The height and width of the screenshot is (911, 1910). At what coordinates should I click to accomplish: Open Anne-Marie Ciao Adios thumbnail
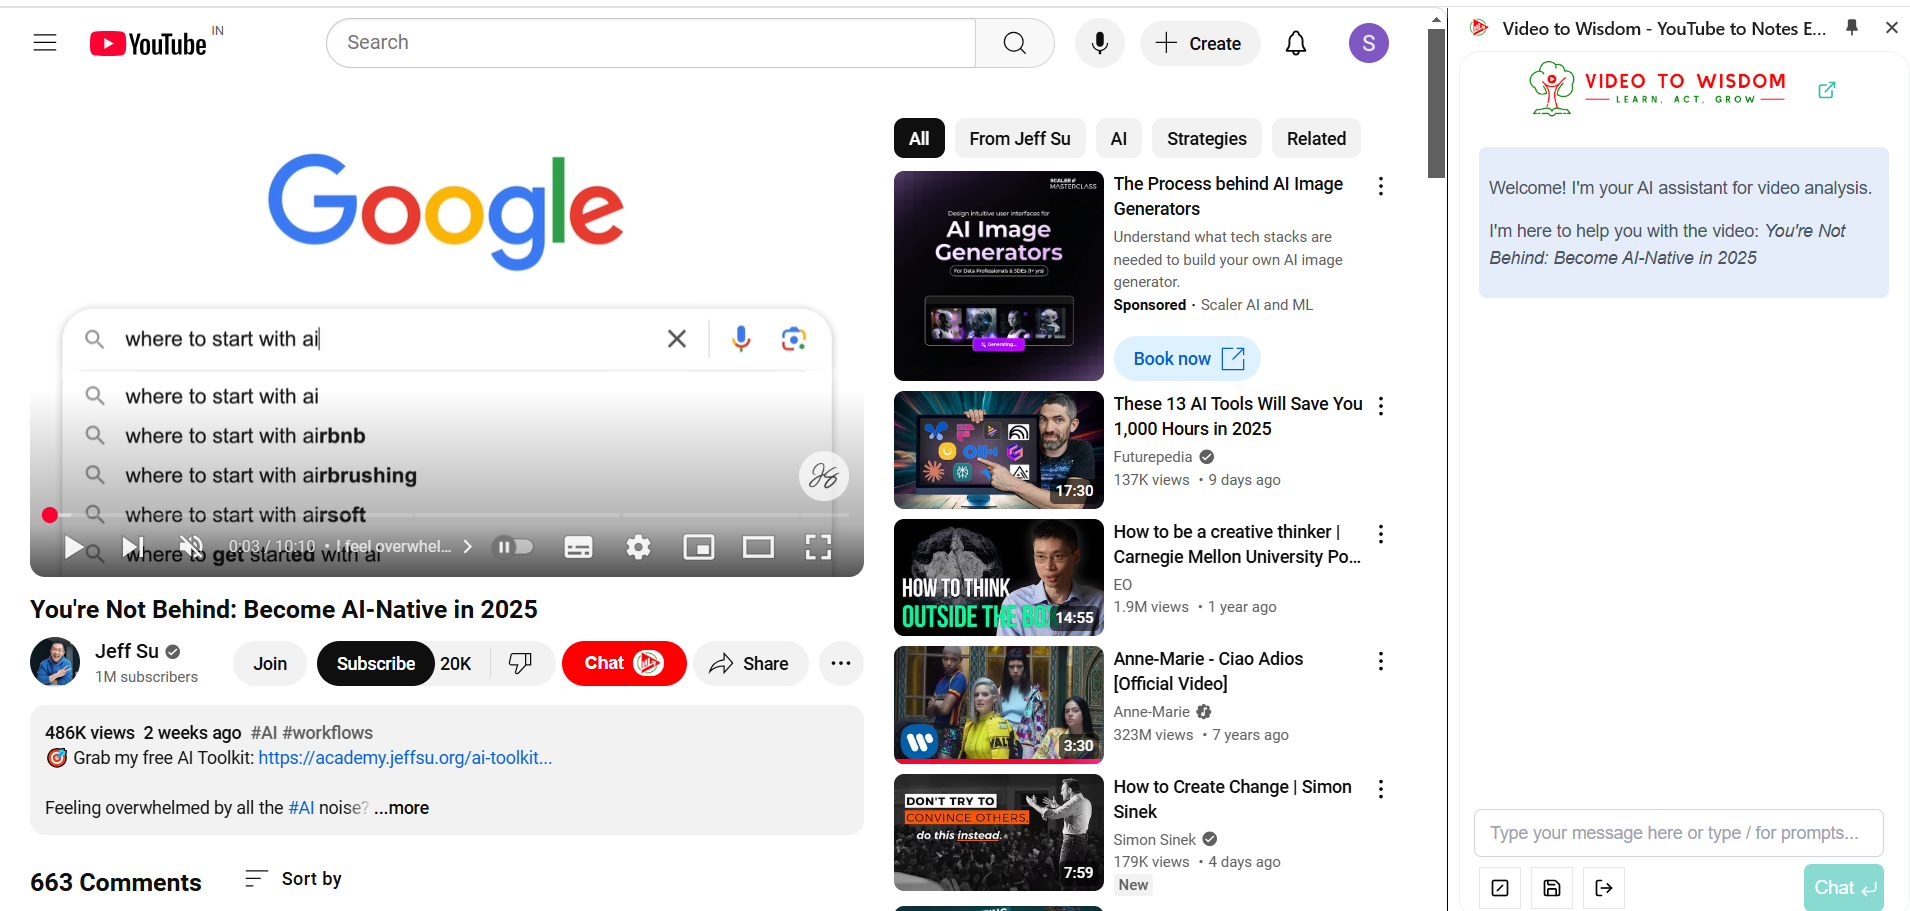point(999,705)
